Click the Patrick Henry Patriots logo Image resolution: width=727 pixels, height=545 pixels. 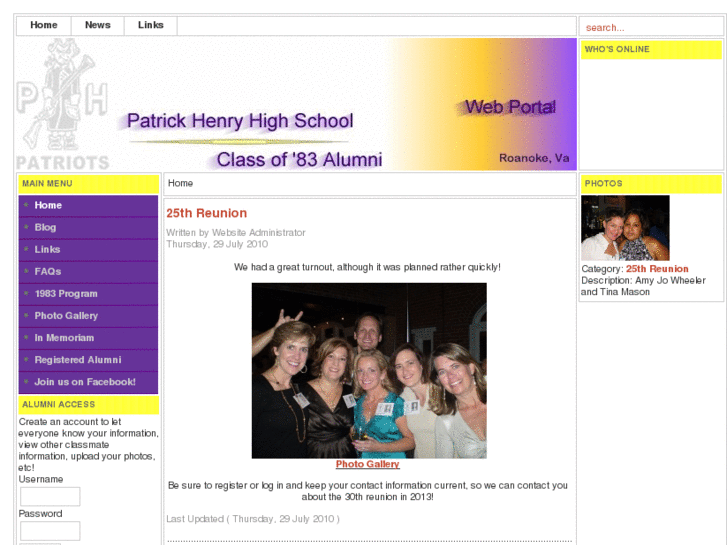[63, 104]
